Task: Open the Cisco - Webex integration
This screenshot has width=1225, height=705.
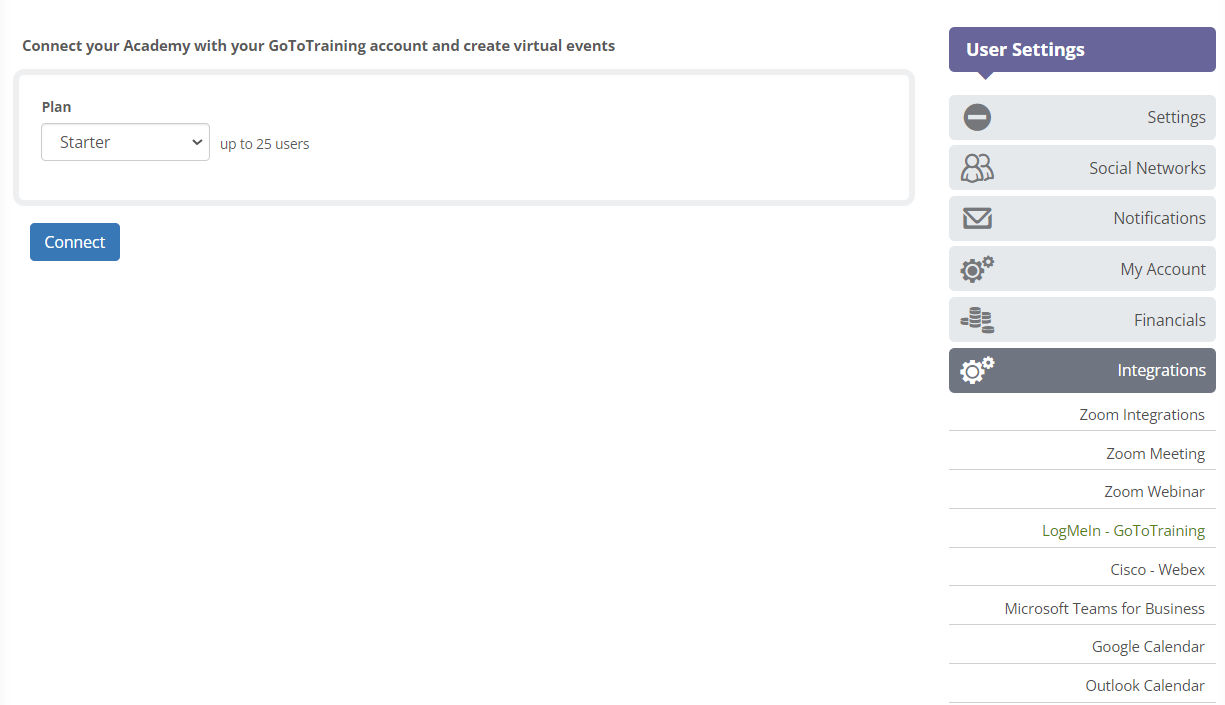Action: [x=1157, y=569]
